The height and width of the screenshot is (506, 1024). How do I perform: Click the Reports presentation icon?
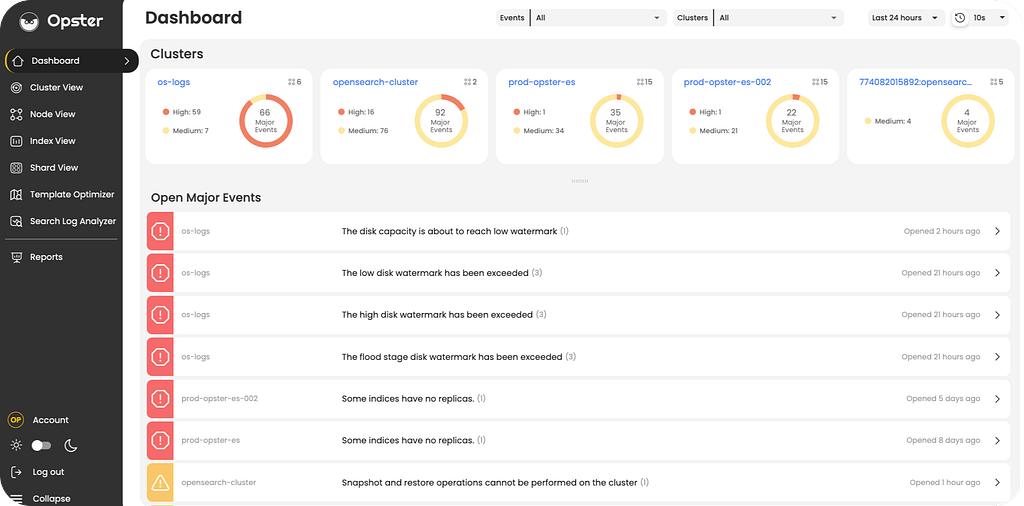click(16, 257)
